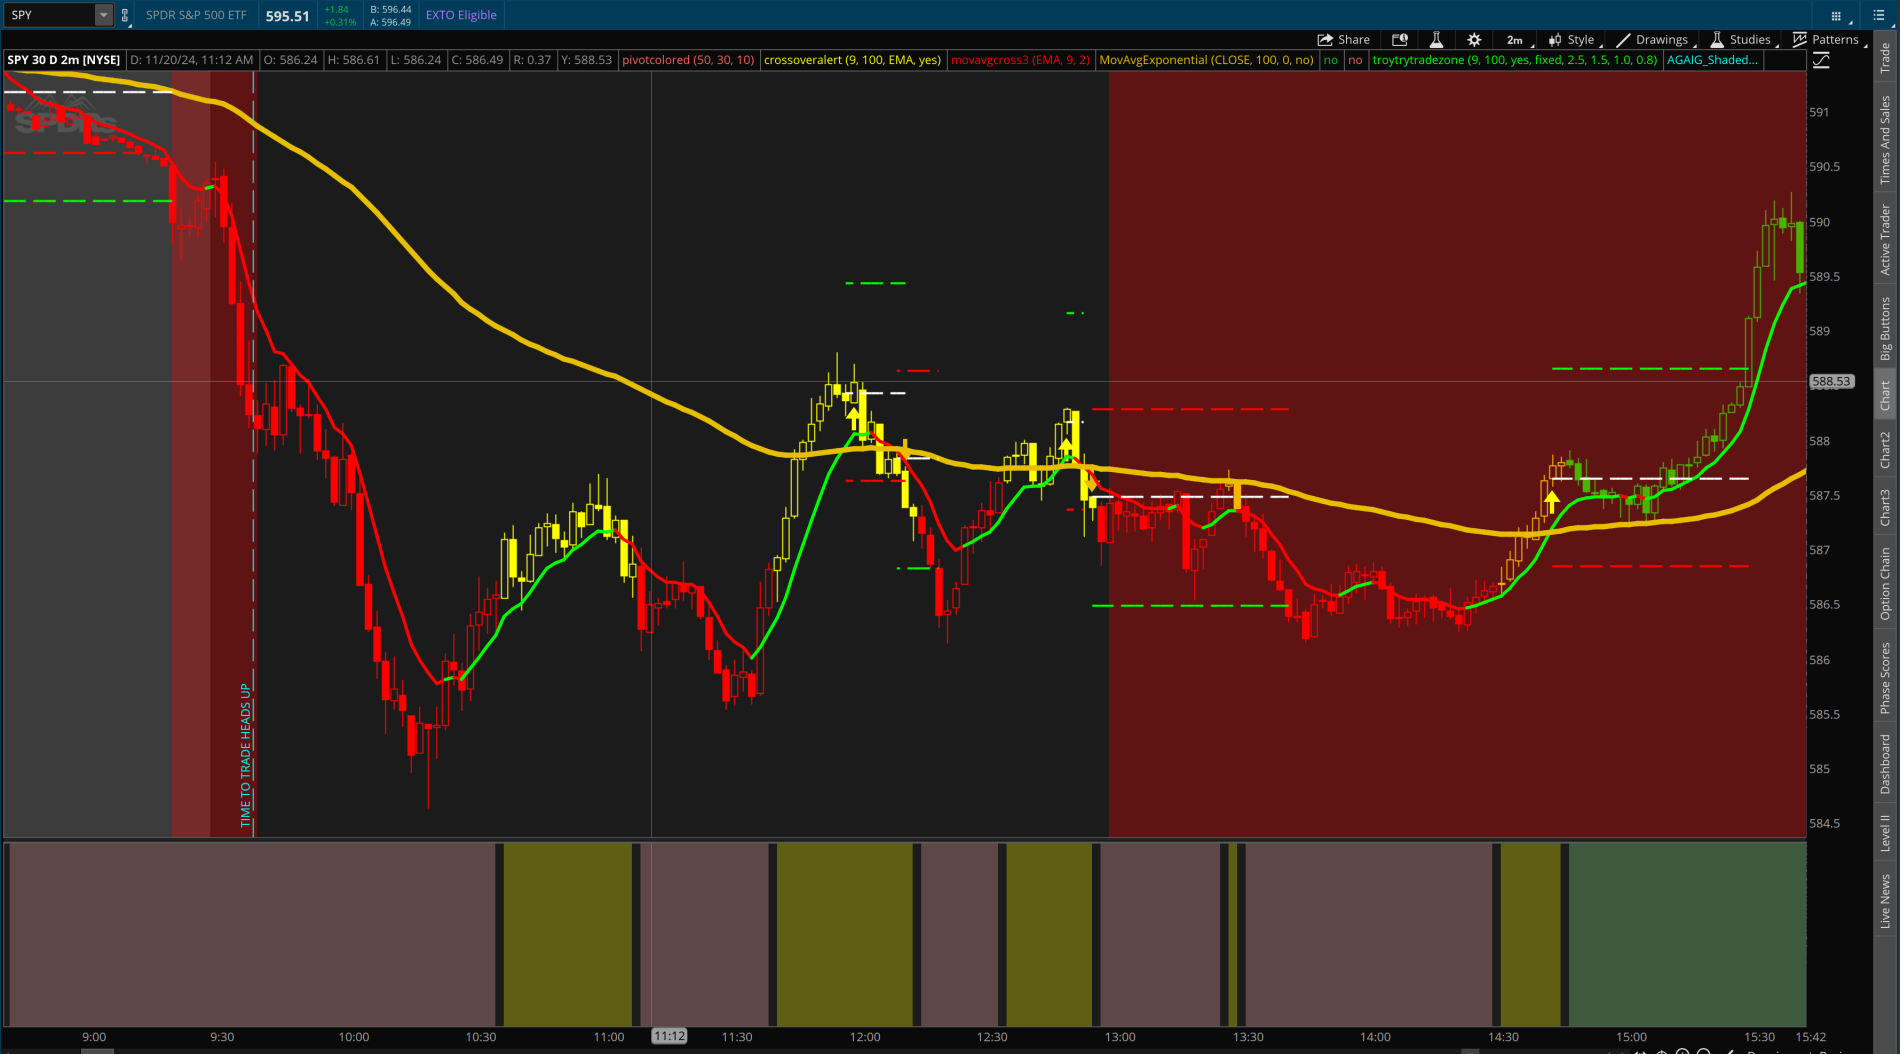Open the Active Trader sidebar tab
This screenshot has height=1054, width=1900.
click(1885, 239)
